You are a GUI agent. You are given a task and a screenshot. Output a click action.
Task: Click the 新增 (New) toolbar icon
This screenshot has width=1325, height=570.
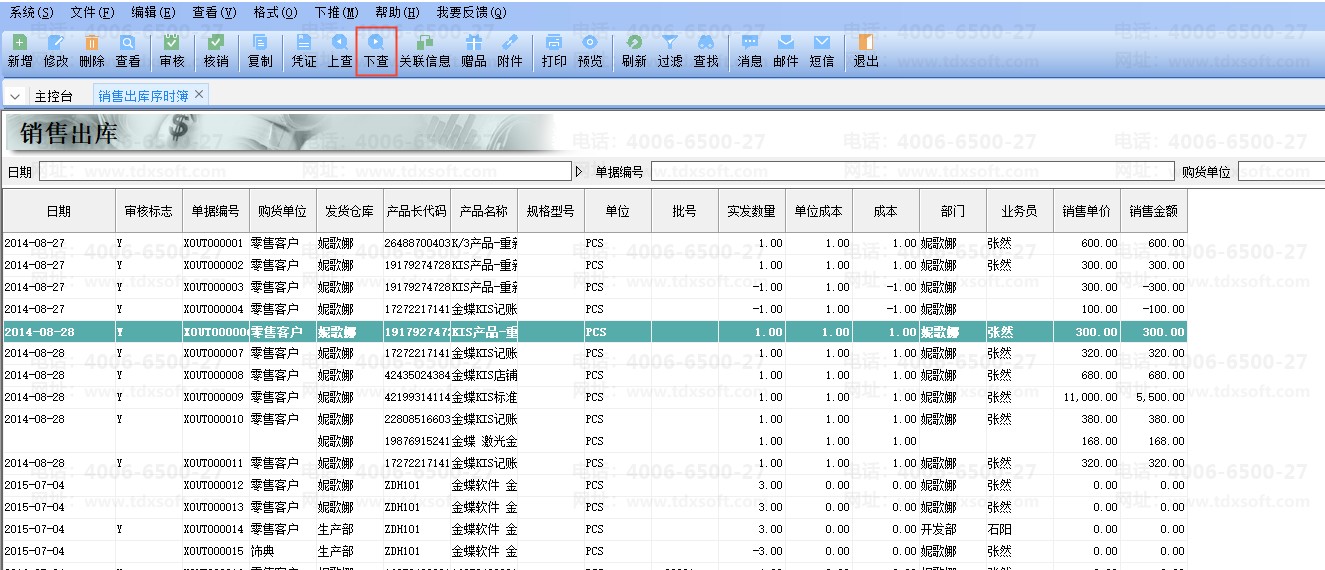pyautogui.click(x=20, y=51)
